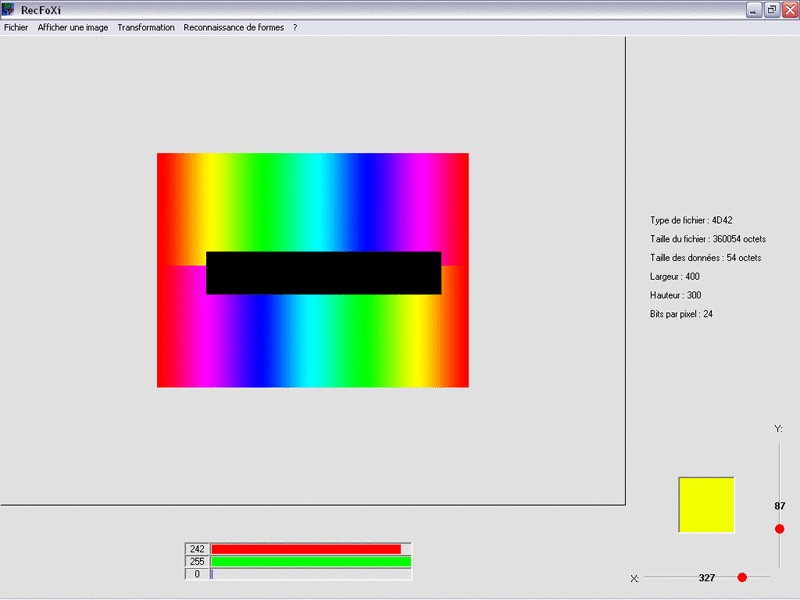Close the RecFoXi window
This screenshot has width=800, height=600.
click(790, 10)
